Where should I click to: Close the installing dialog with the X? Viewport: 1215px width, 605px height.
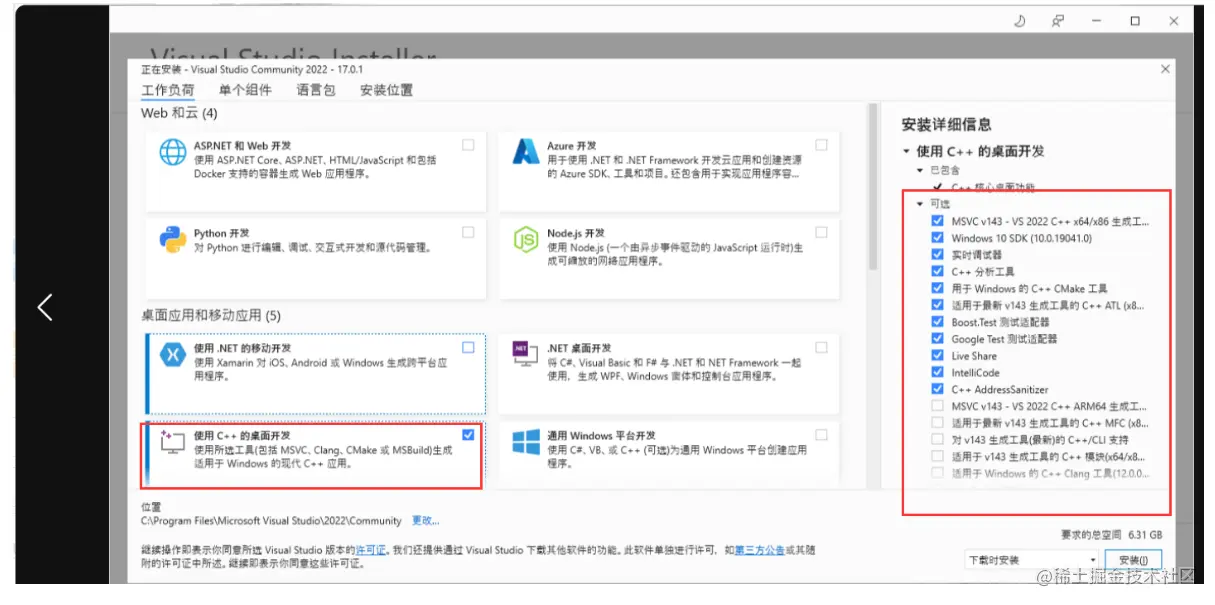click(1165, 69)
